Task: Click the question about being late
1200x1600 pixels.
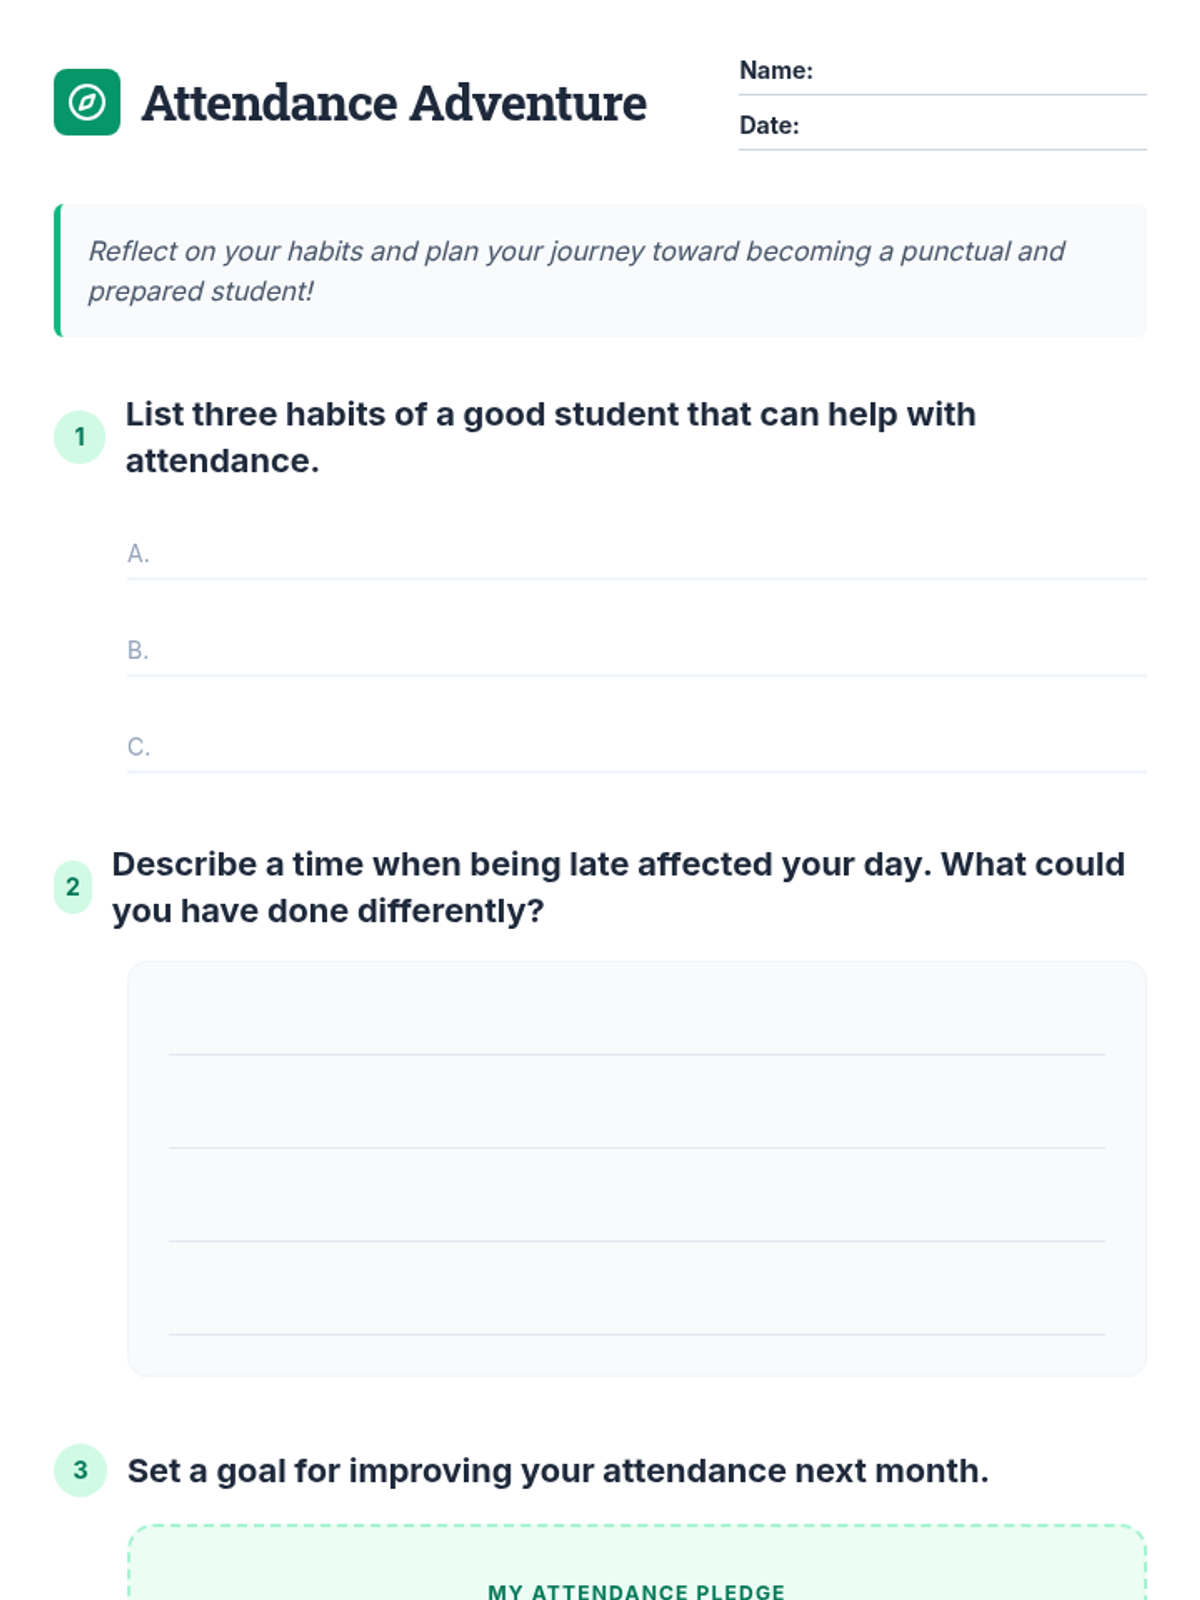Action: tap(618, 887)
